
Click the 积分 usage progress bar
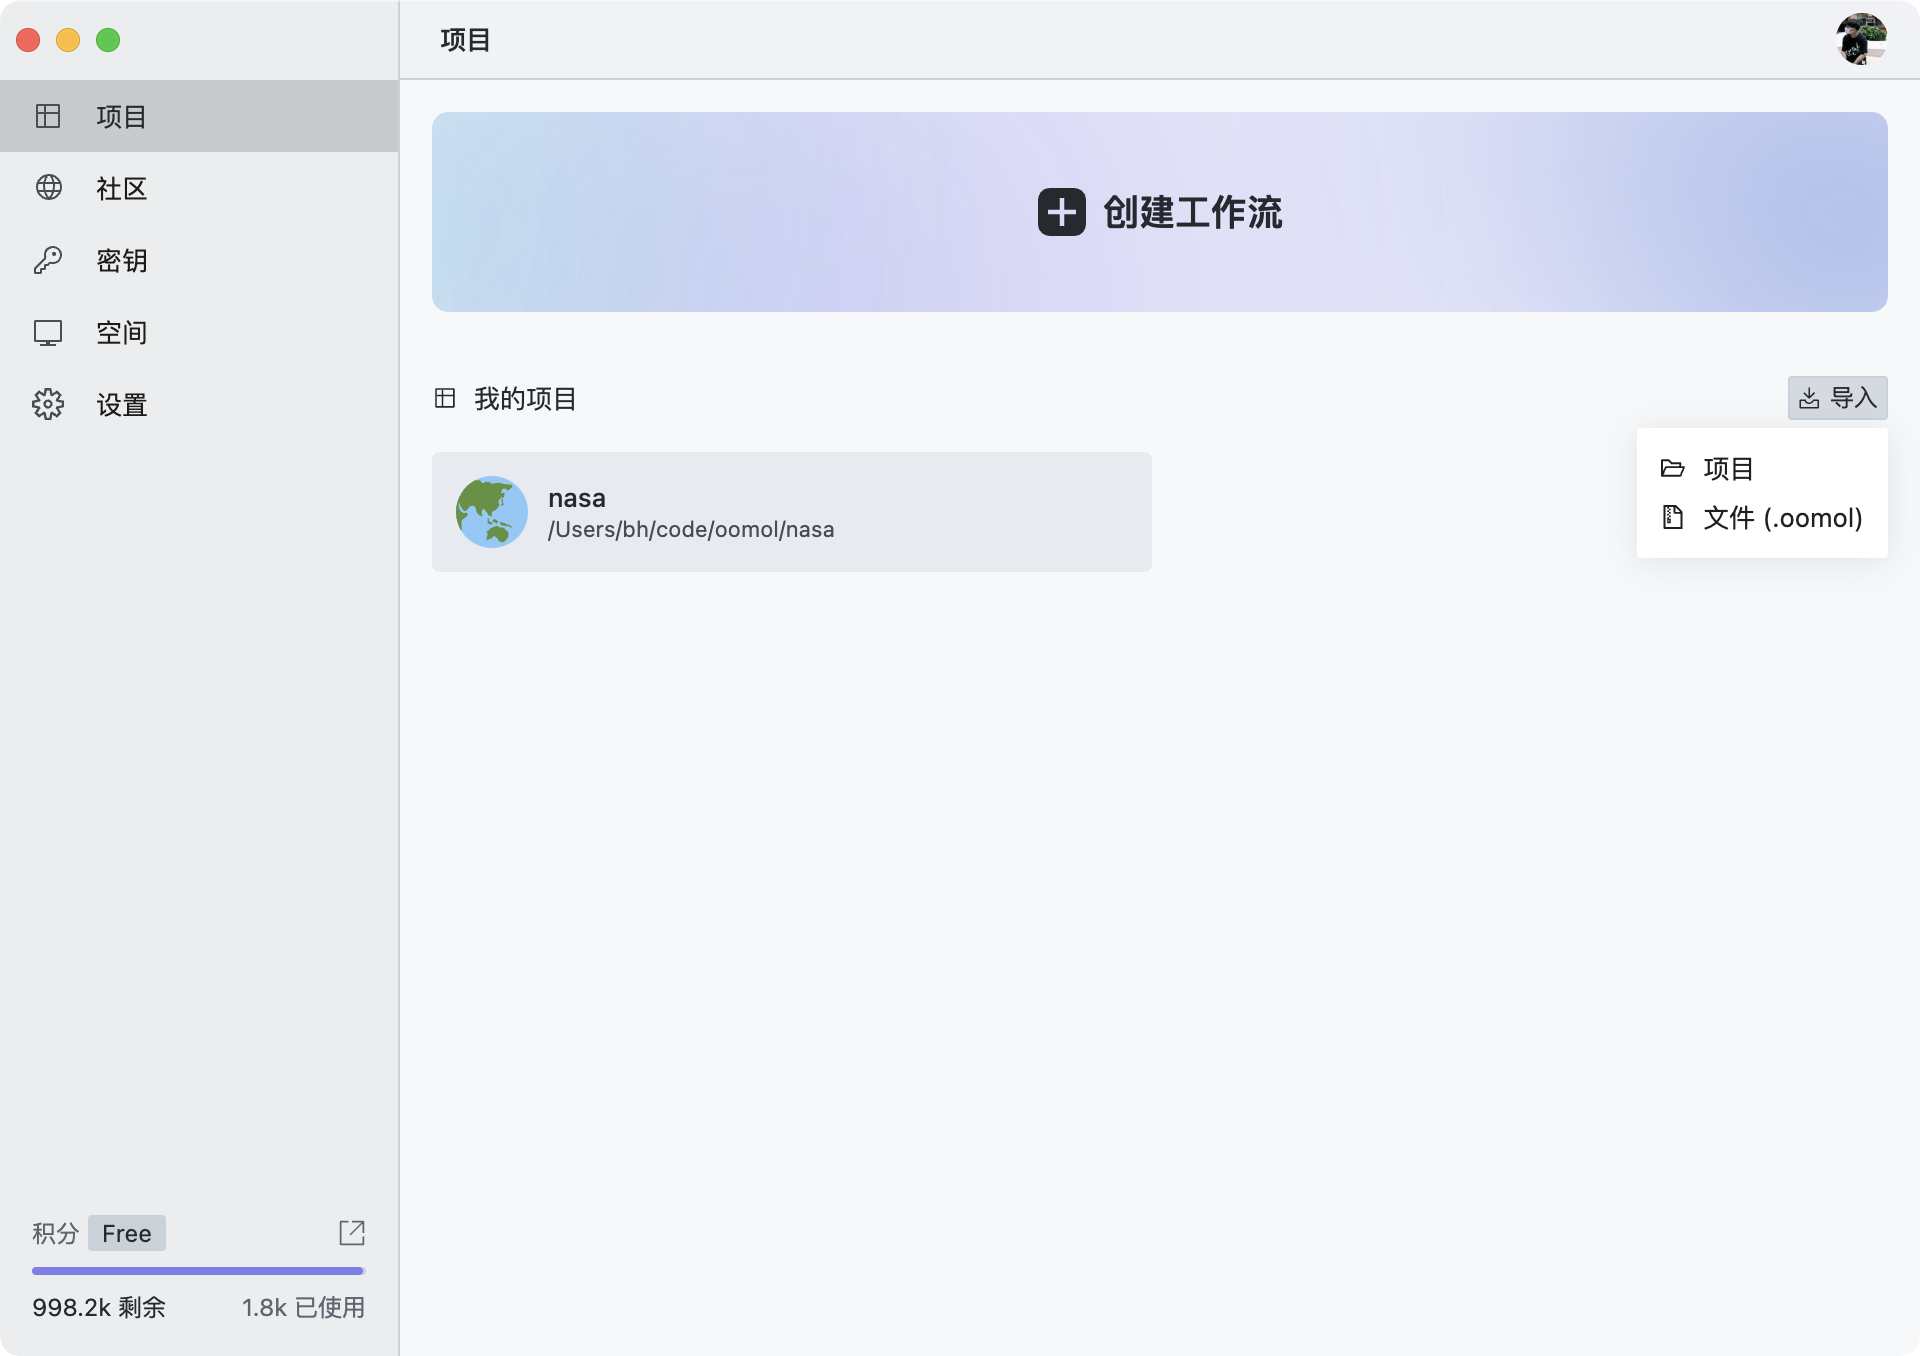[x=197, y=1271]
